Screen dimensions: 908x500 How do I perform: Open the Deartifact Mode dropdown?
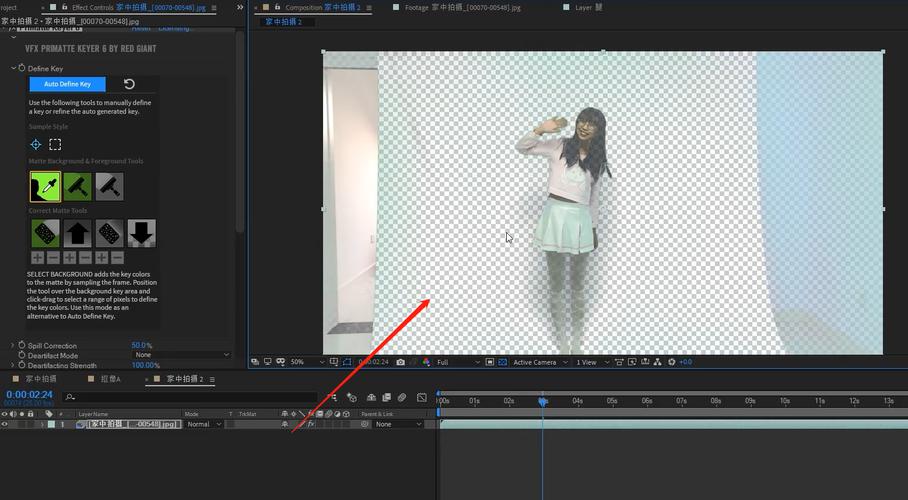[181, 355]
